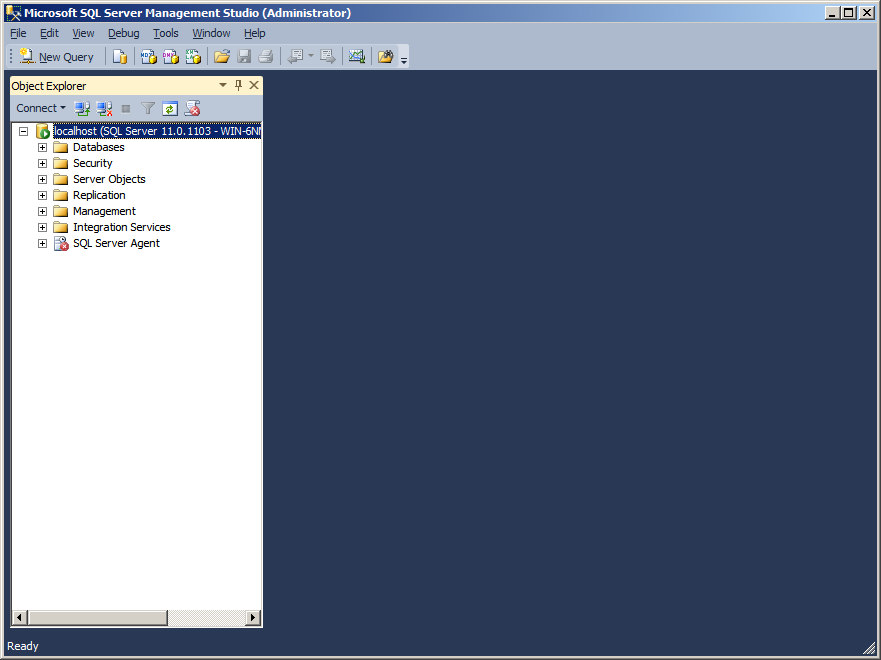
Task: Expand the Integration Services folder
Action: pyautogui.click(x=42, y=227)
